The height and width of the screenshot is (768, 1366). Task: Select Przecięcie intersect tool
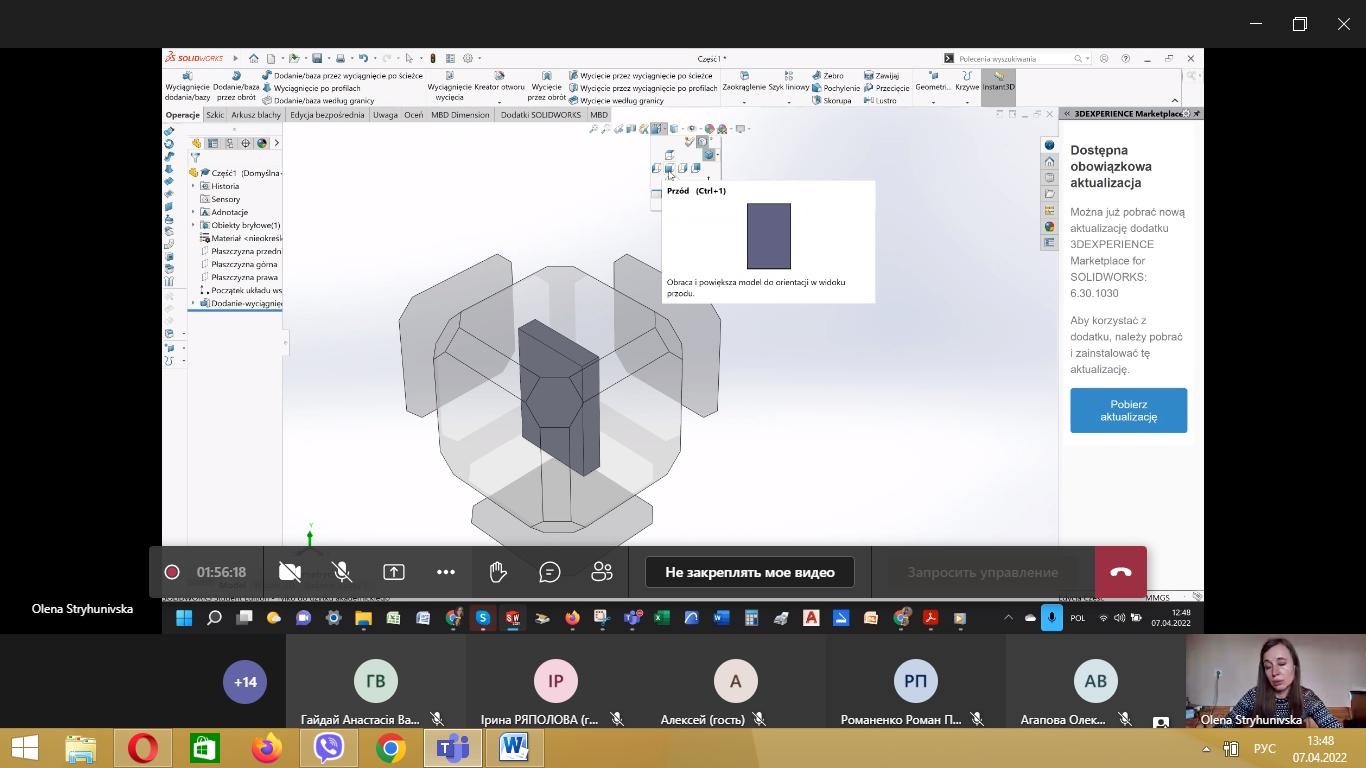click(x=887, y=88)
